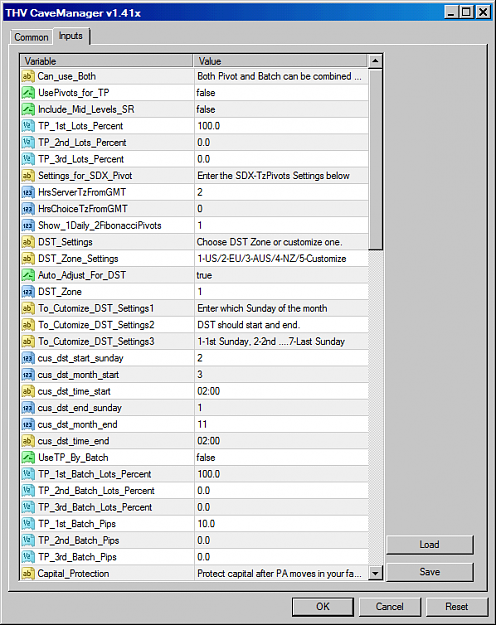Viewport: 496px width, 625px height.
Task: Click the string icon beside Settings_for_SDX_Pivot
Action: [x=28, y=176]
